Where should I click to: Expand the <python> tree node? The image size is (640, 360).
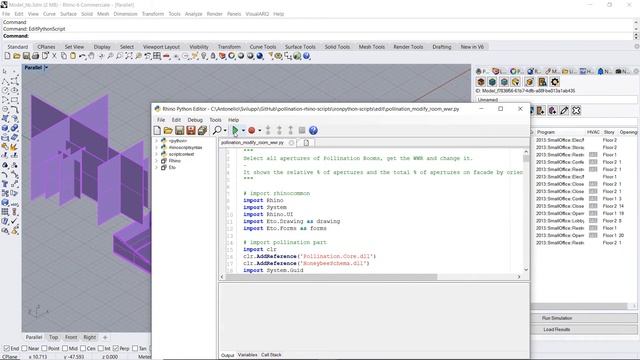(156, 141)
